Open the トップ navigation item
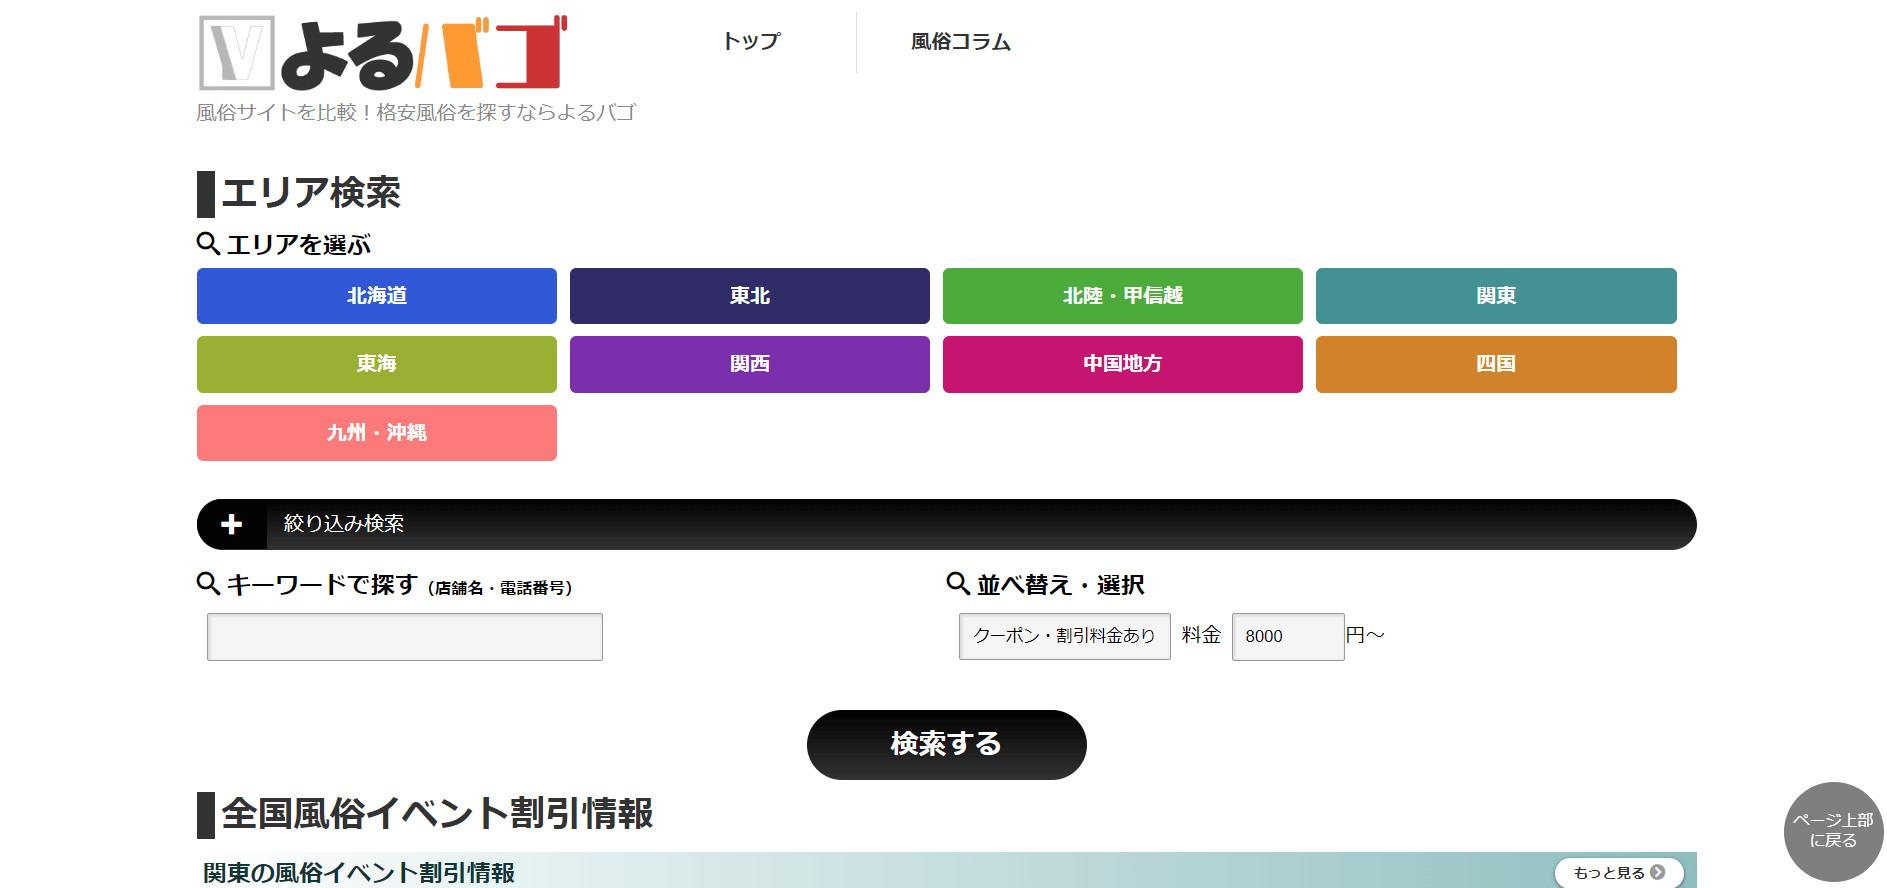The width and height of the screenshot is (1887, 888). click(x=751, y=42)
